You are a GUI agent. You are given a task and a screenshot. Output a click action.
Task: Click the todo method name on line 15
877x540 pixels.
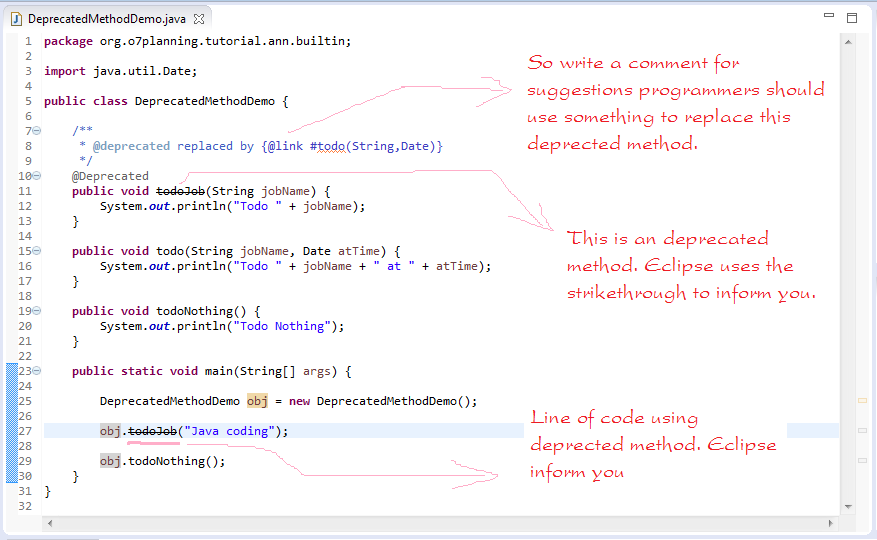pos(170,251)
